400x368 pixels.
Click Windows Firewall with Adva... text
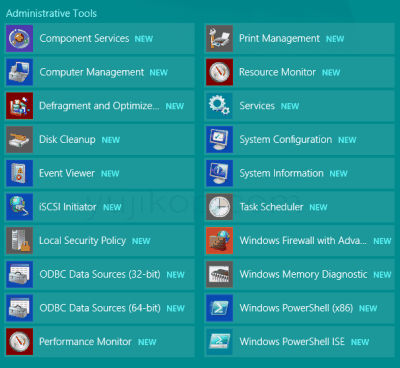pyautogui.click(x=303, y=241)
